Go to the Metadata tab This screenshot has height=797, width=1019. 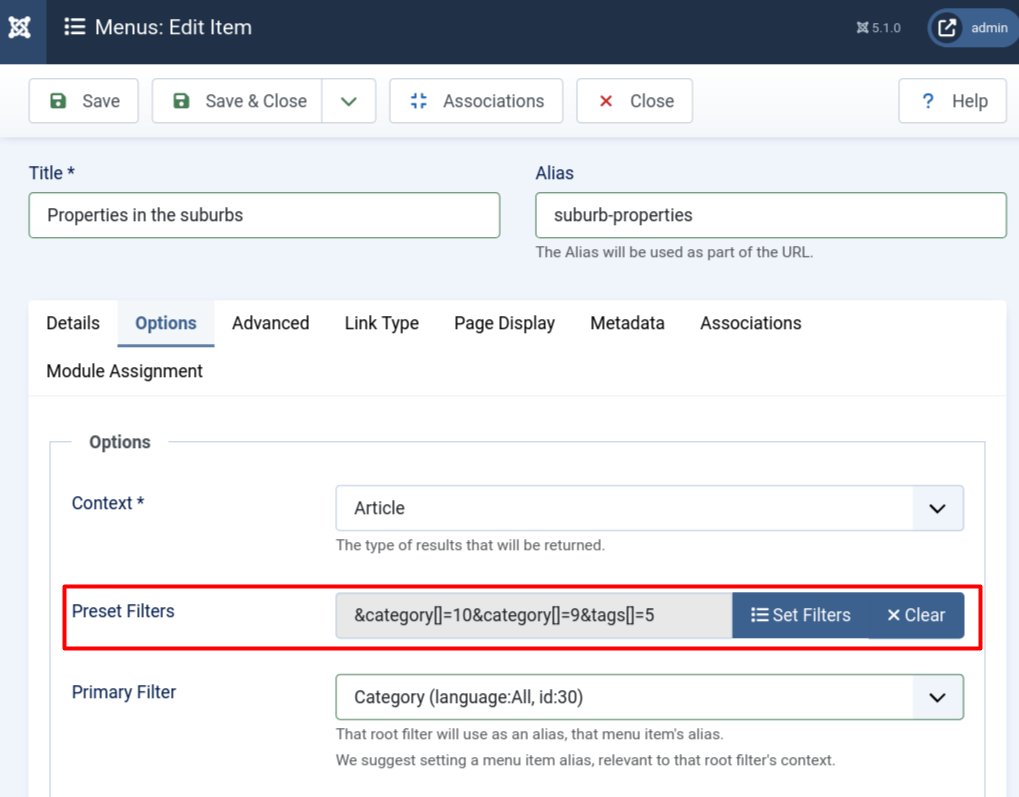(627, 323)
